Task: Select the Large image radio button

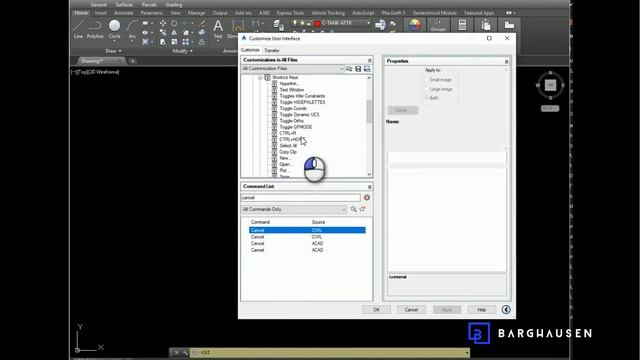Action: [427, 89]
